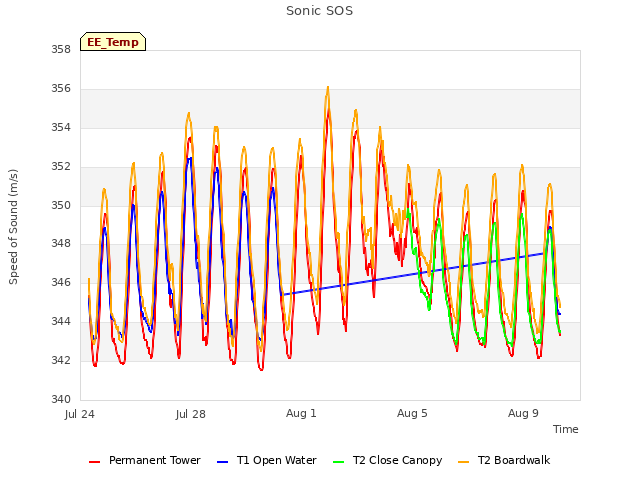The height and width of the screenshot is (480, 640).
Task: Click the green T2 Close Canopy swatch
Action: pos(338,462)
